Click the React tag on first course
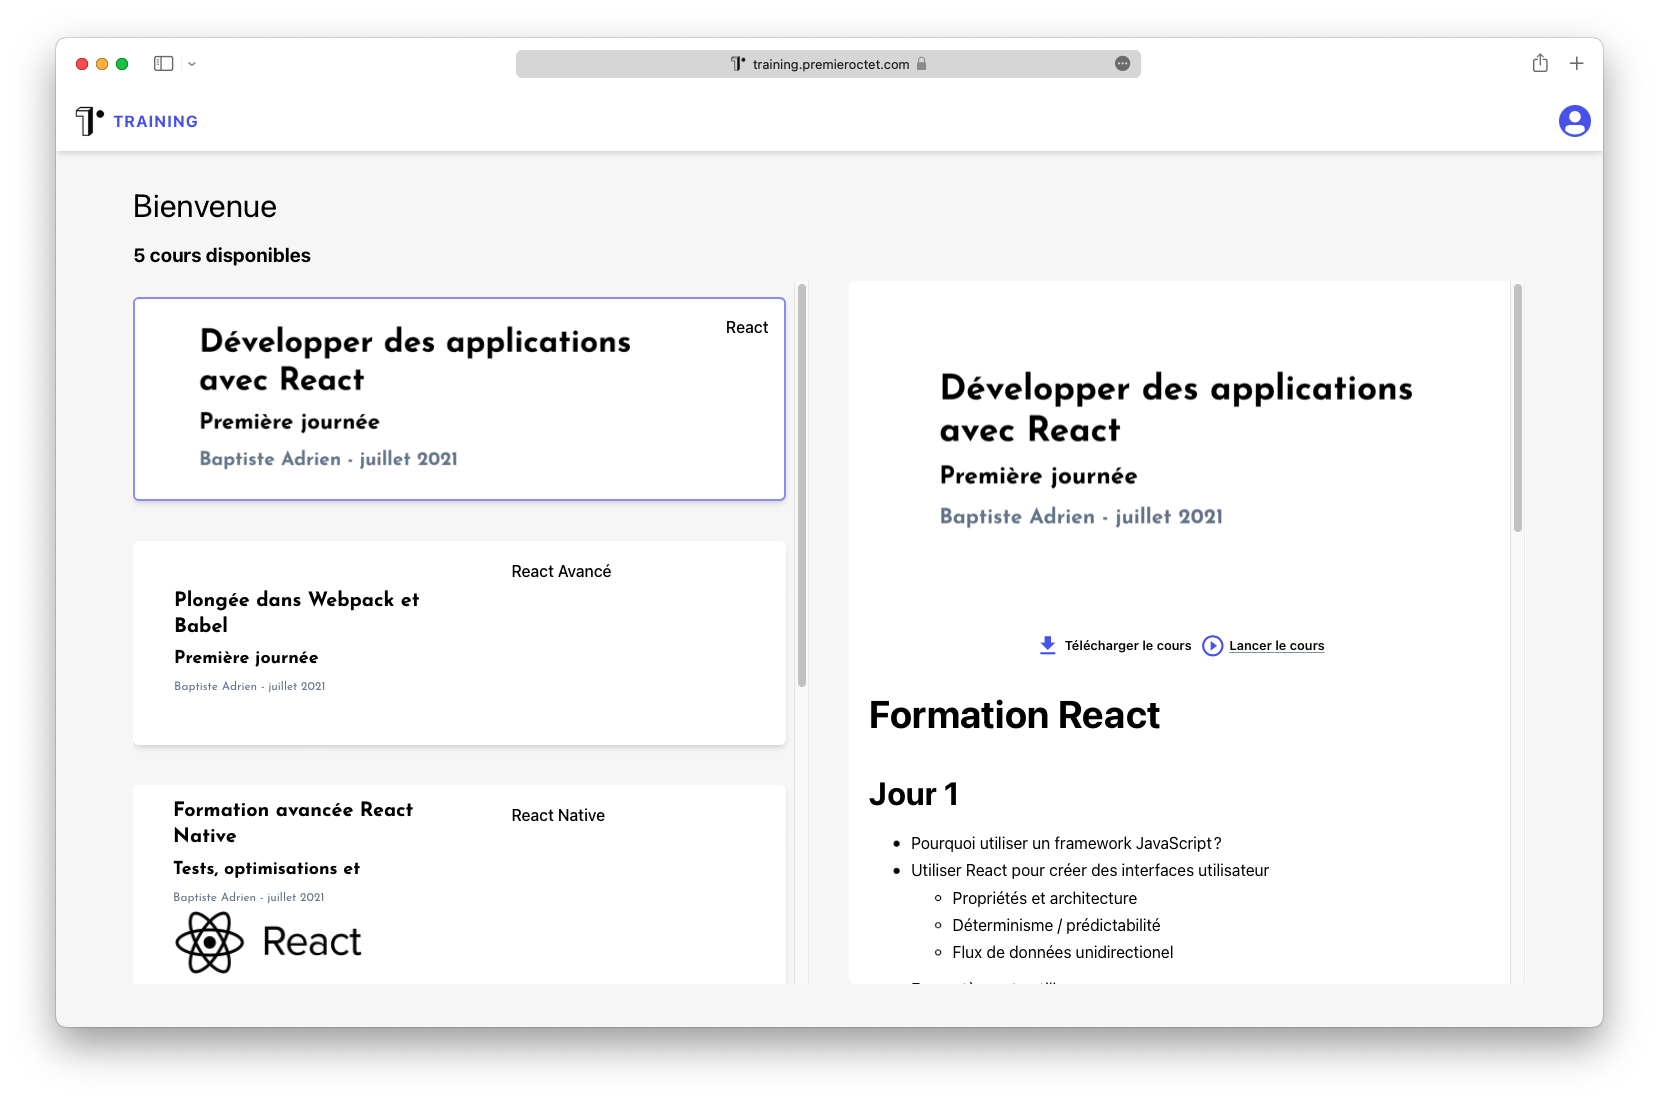The image size is (1659, 1101). point(747,328)
